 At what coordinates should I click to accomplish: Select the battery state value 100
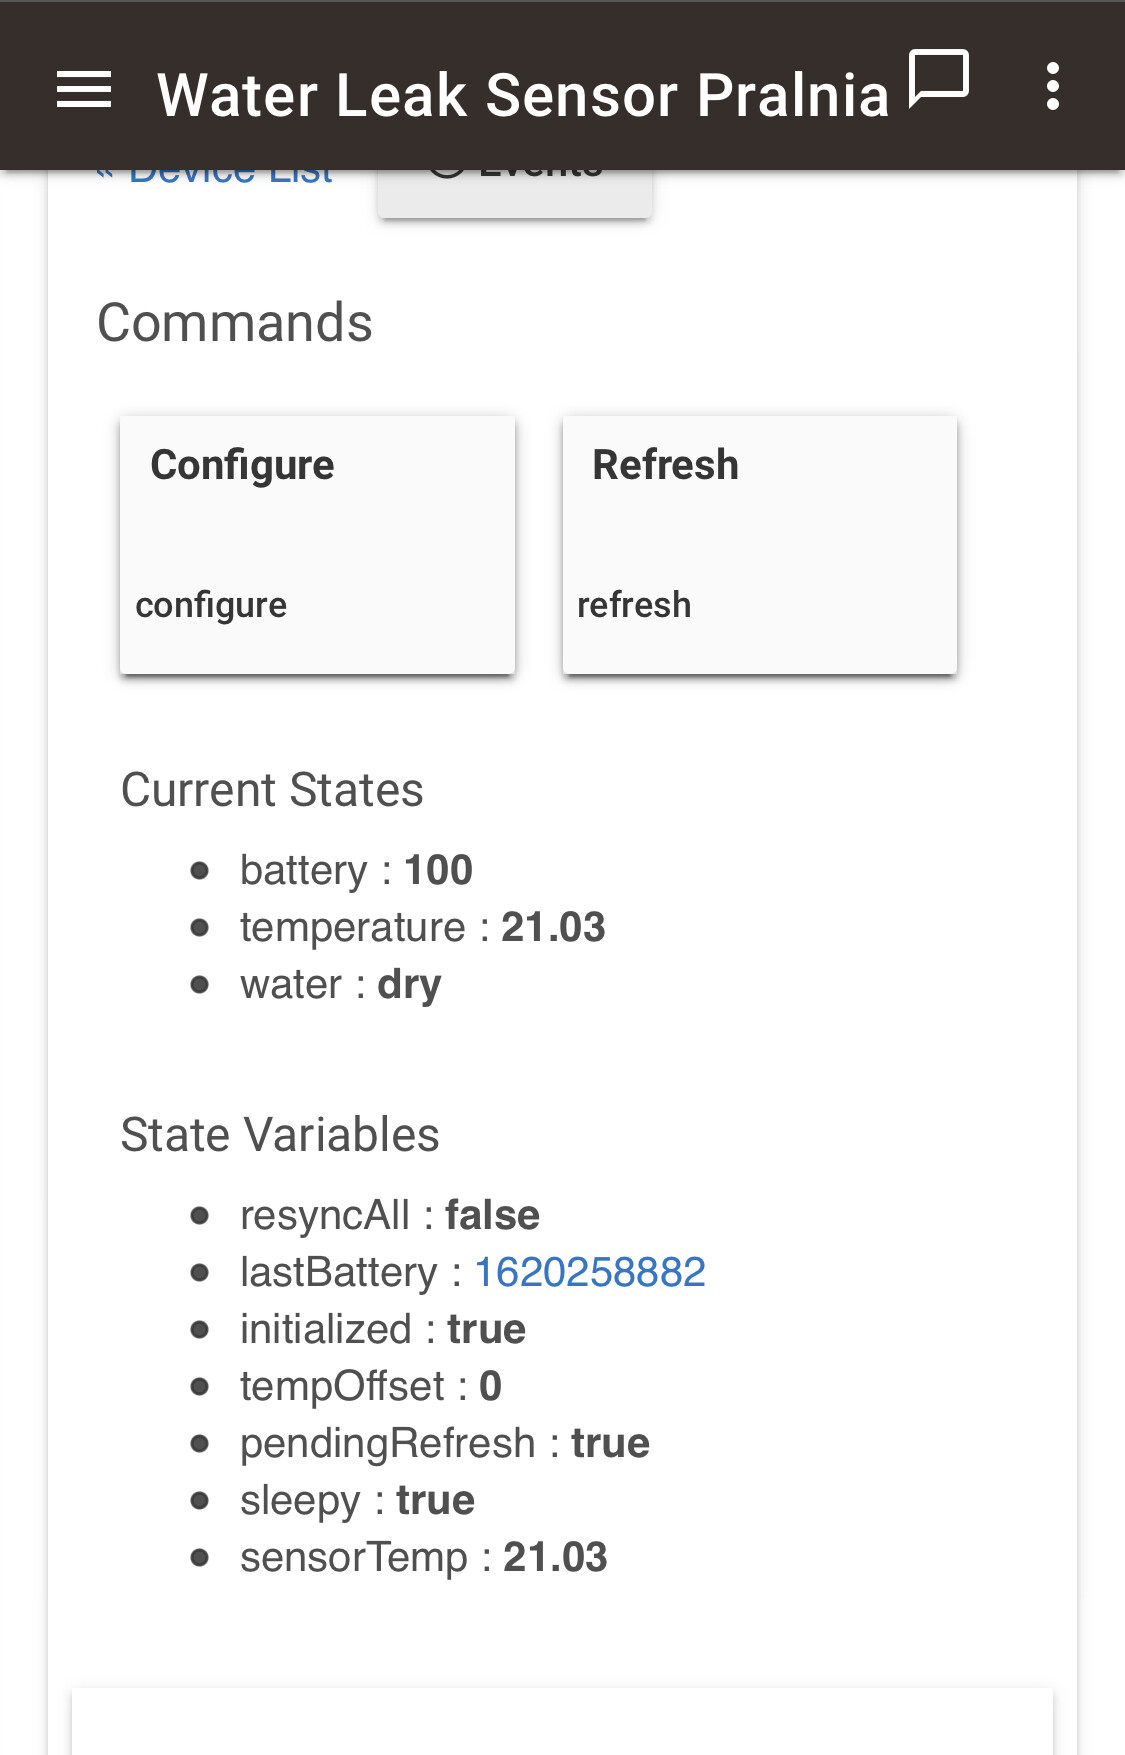point(438,870)
